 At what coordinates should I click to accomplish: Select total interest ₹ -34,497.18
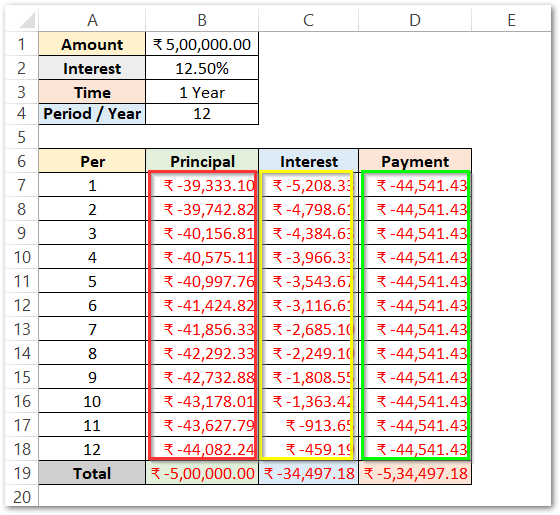pos(308,473)
